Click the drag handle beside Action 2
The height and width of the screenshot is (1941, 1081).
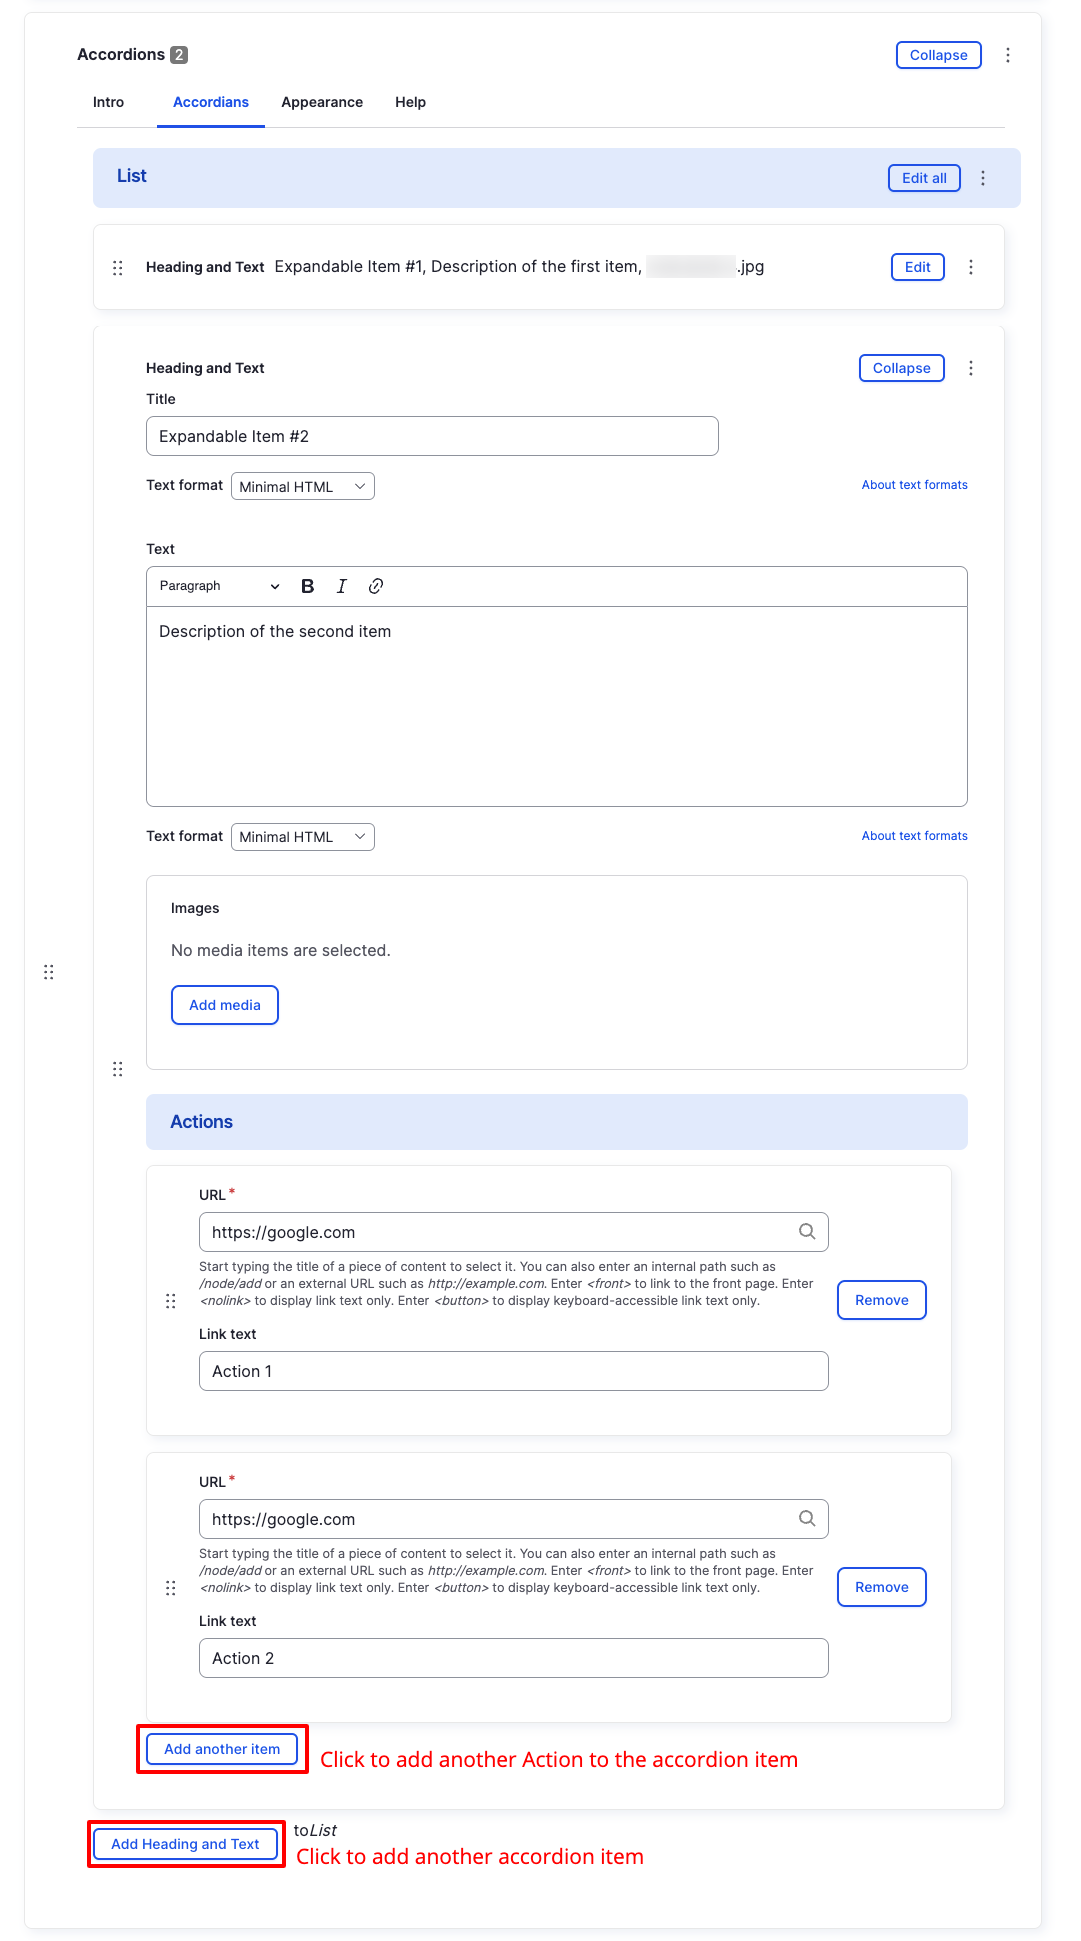click(x=170, y=1587)
